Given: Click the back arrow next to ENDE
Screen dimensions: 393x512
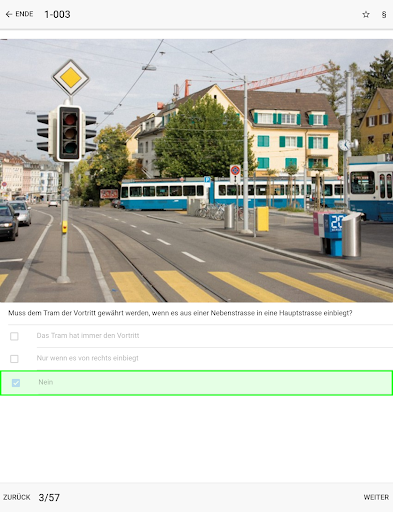Looking at the screenshot, I should (x=9, y=14).
